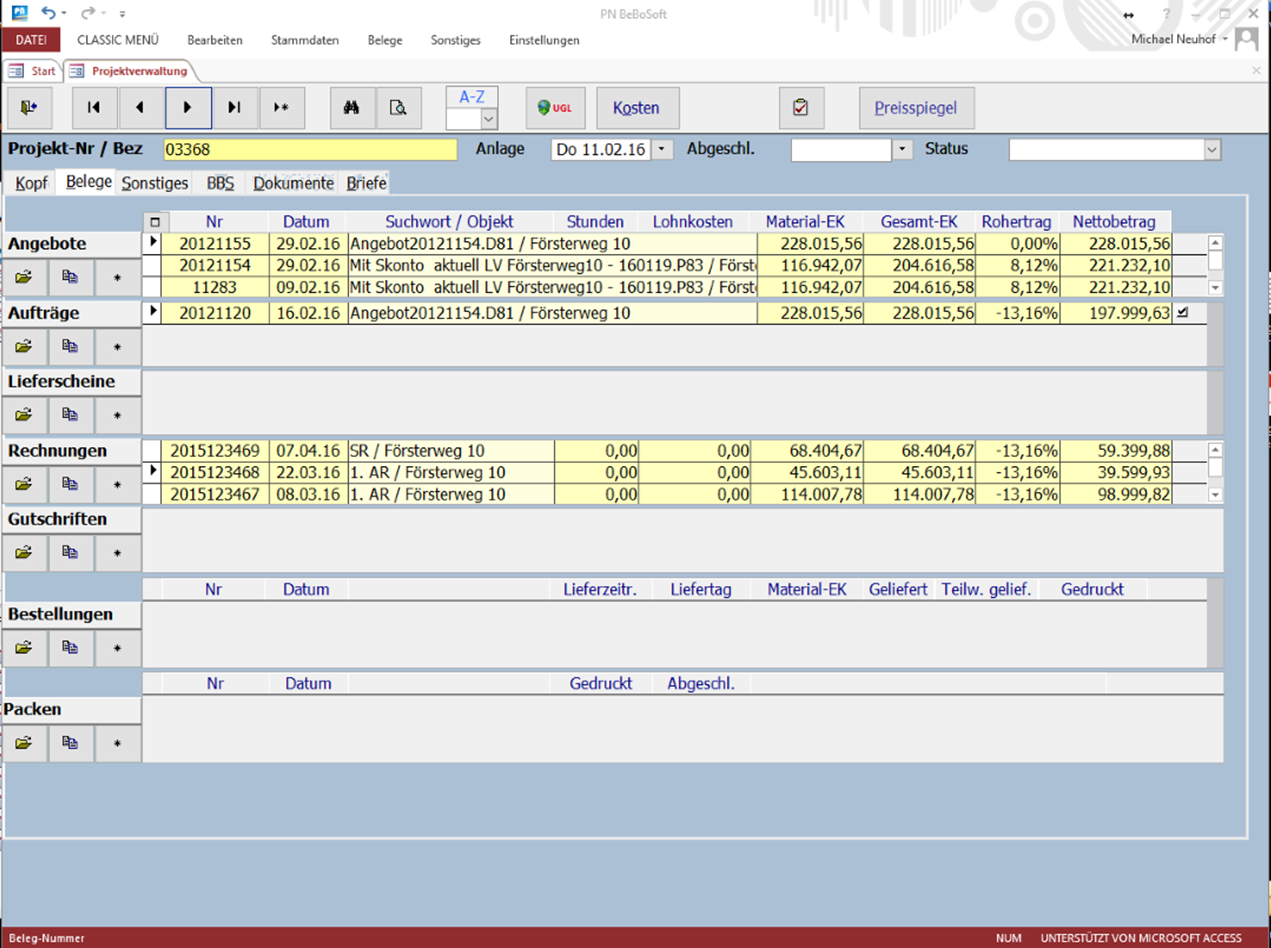The width and height of the screenshot is (1271, 948).
Task: Click the page preview magnifier icon
Action: click(398, 108)
